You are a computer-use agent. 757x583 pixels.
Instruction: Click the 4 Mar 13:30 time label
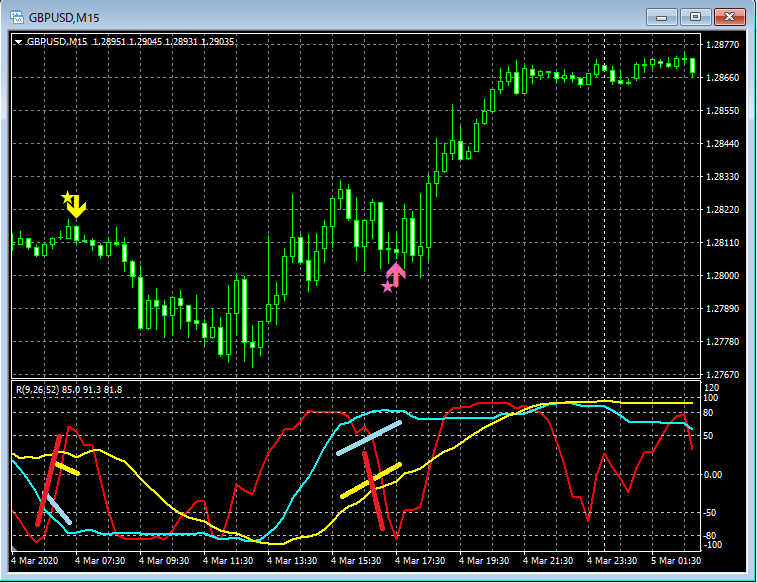coord(292,561)
